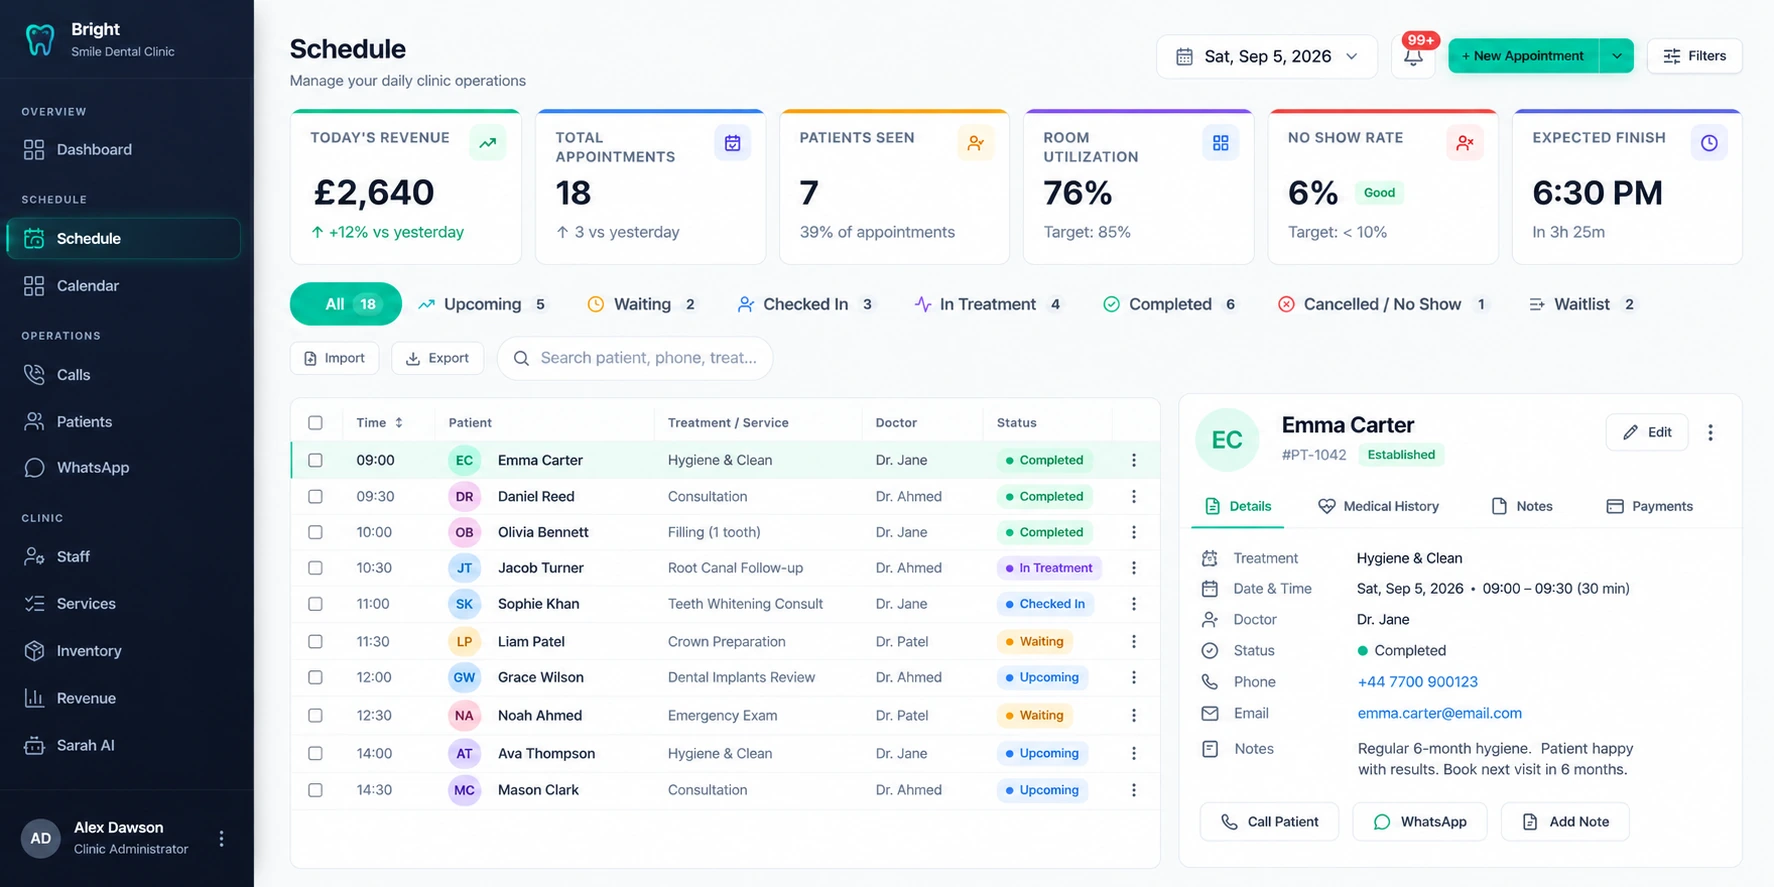Check the Grace Wilson row checkbox
The image size is (1774, 887).
point(315,677)
